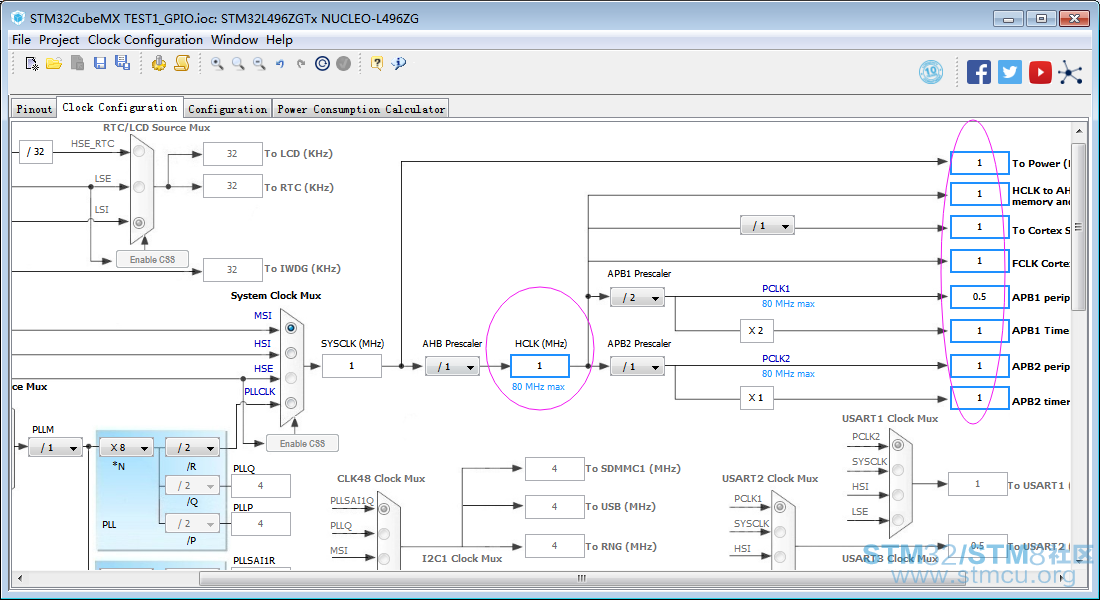1100x600 pixels.
Task: Click the gray resolve clock issues checkmark
Action: click(343, 64)
